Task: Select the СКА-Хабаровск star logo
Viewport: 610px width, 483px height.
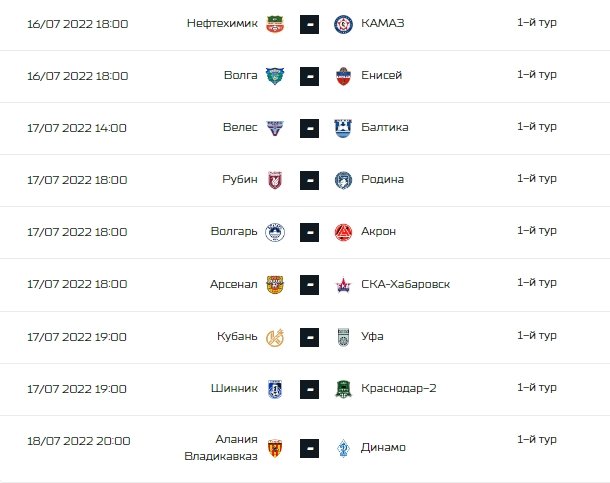Action: tap(343, 285)
